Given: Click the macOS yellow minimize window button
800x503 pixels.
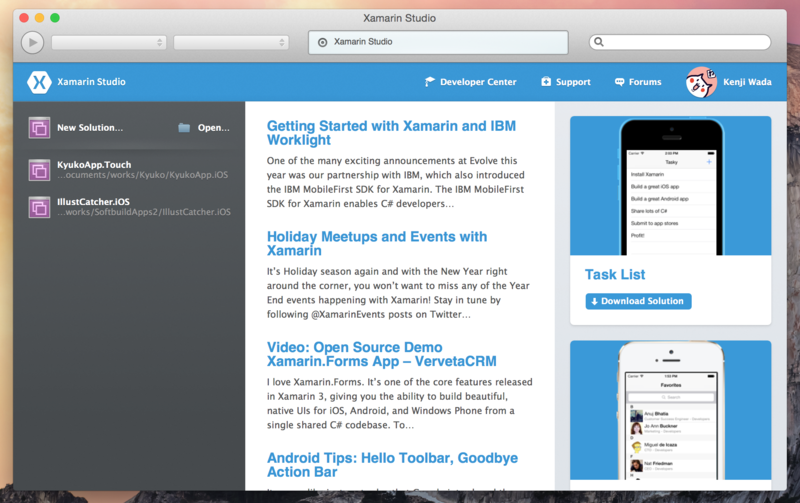Looking at the screenshot, I should 39,18.
